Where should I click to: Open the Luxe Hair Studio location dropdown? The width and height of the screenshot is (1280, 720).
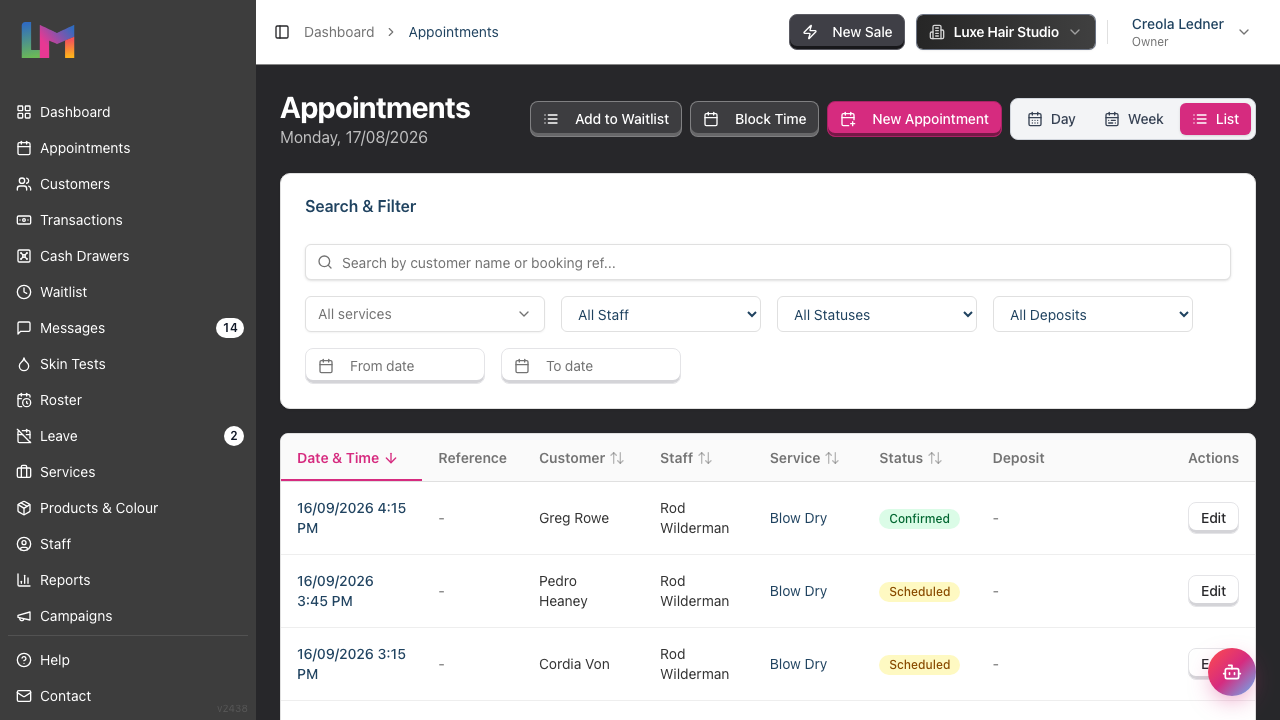(1005, 32)
